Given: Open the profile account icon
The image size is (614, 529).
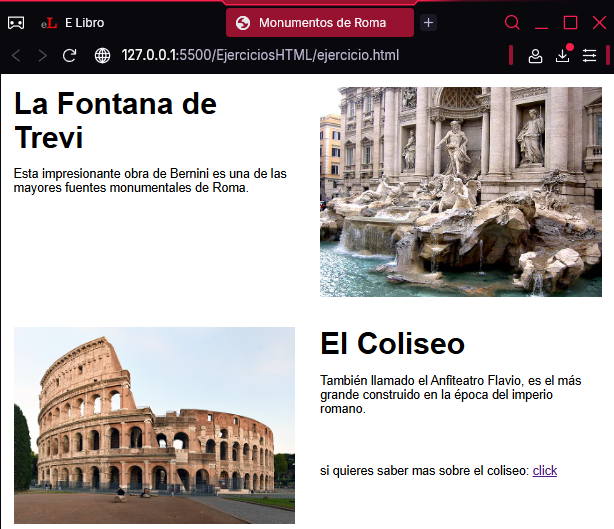Looking at the screenshot, I should [535, 56].
